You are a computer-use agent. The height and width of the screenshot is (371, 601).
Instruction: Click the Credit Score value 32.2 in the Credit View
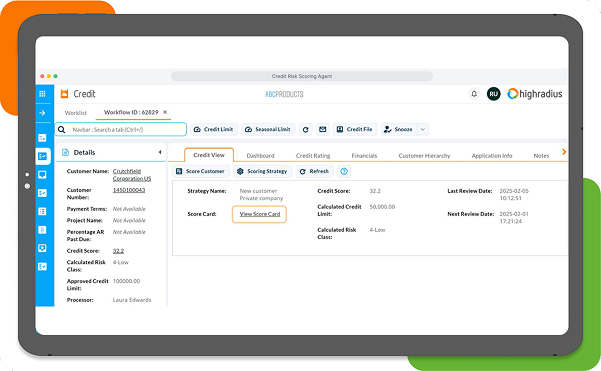(x=375, y=191)
